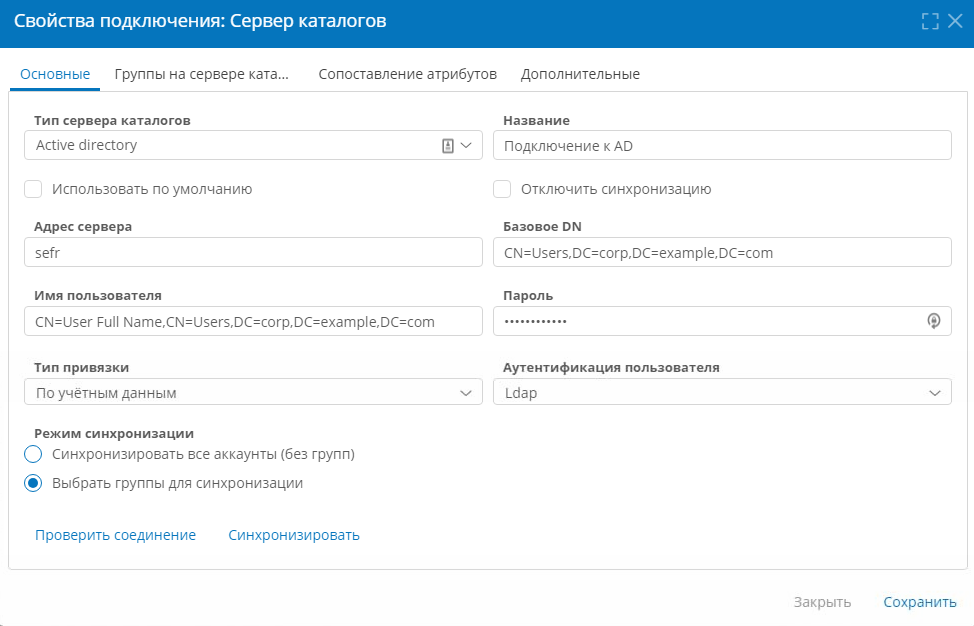Expand the 'Тип сервера каталогов' dropdown
Screen dimensions: 974x626
click(x=466, y=145)
